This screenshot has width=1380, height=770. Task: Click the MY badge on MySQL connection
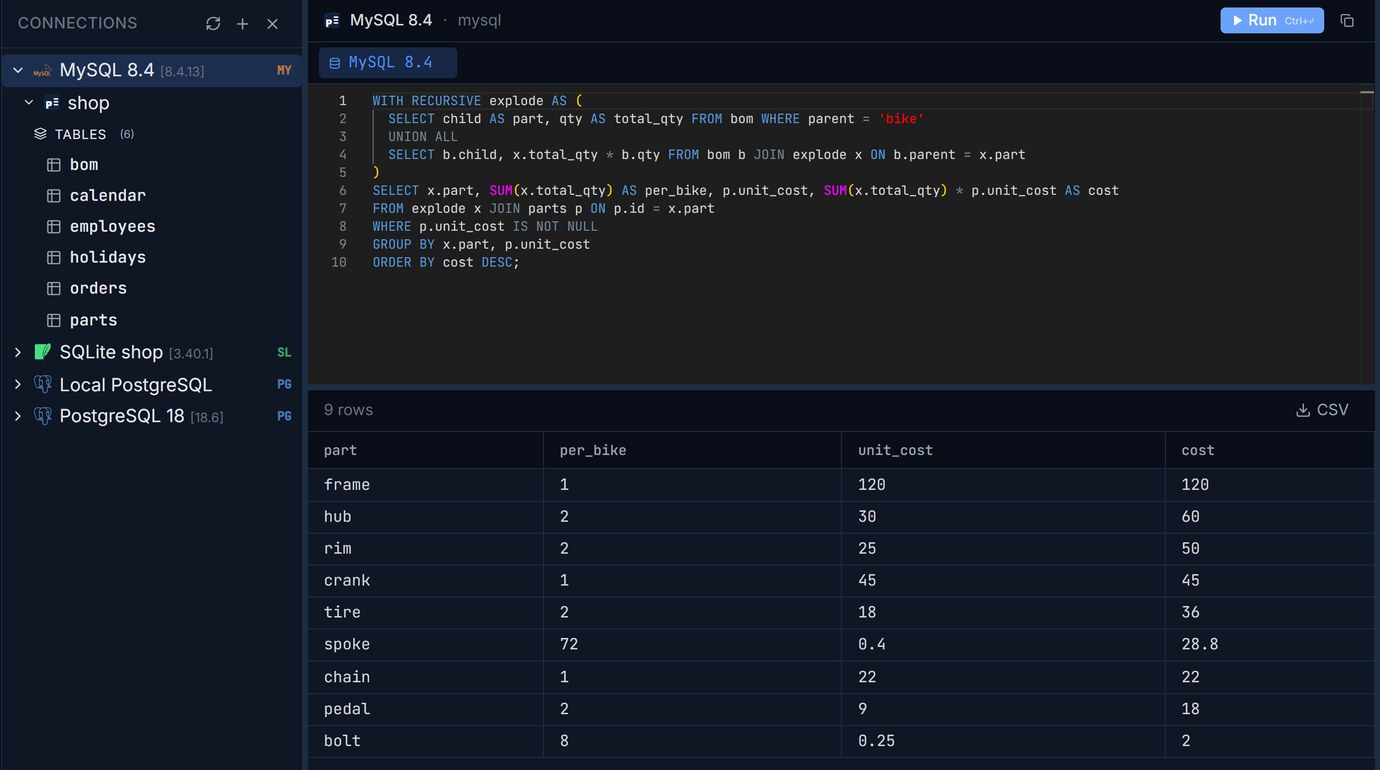coord(284,71)
